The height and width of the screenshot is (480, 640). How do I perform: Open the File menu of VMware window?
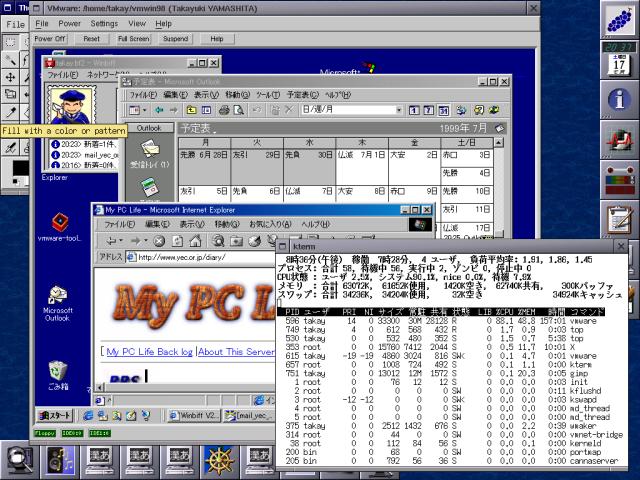(x=42, y=24)
